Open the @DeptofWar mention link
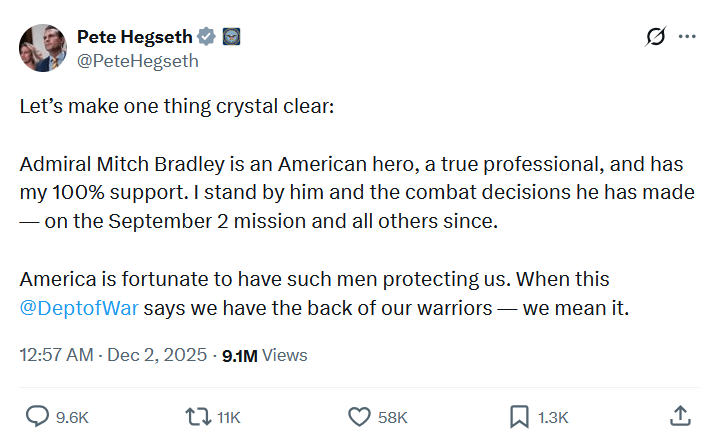The width and height of the screenshot is (706, 441). (x=79, y=307)
